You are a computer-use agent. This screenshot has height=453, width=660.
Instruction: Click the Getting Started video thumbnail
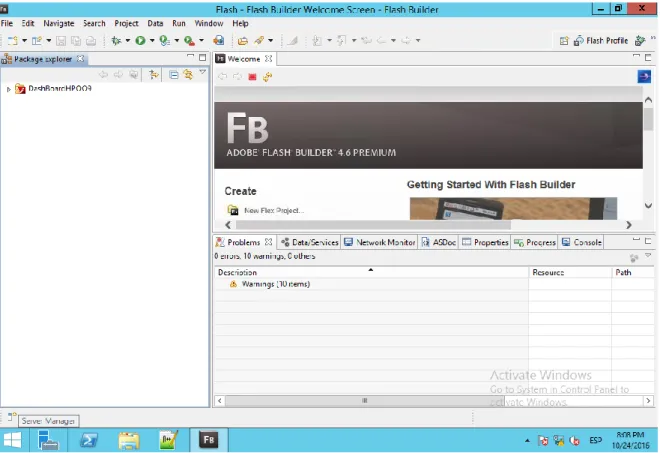pyautogui.click(x=513, y=208)
